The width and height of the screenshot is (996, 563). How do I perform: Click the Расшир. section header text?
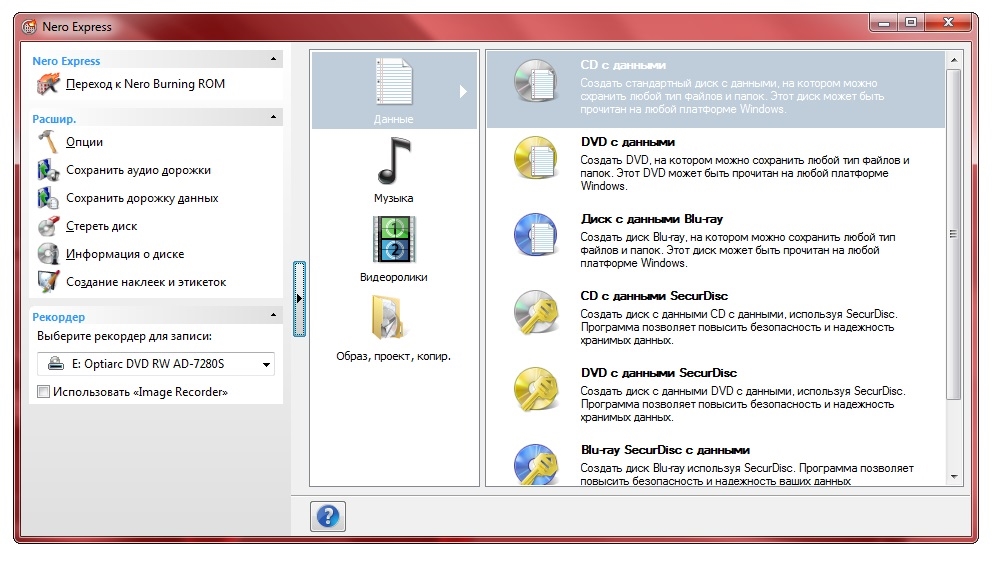(54, 119)
